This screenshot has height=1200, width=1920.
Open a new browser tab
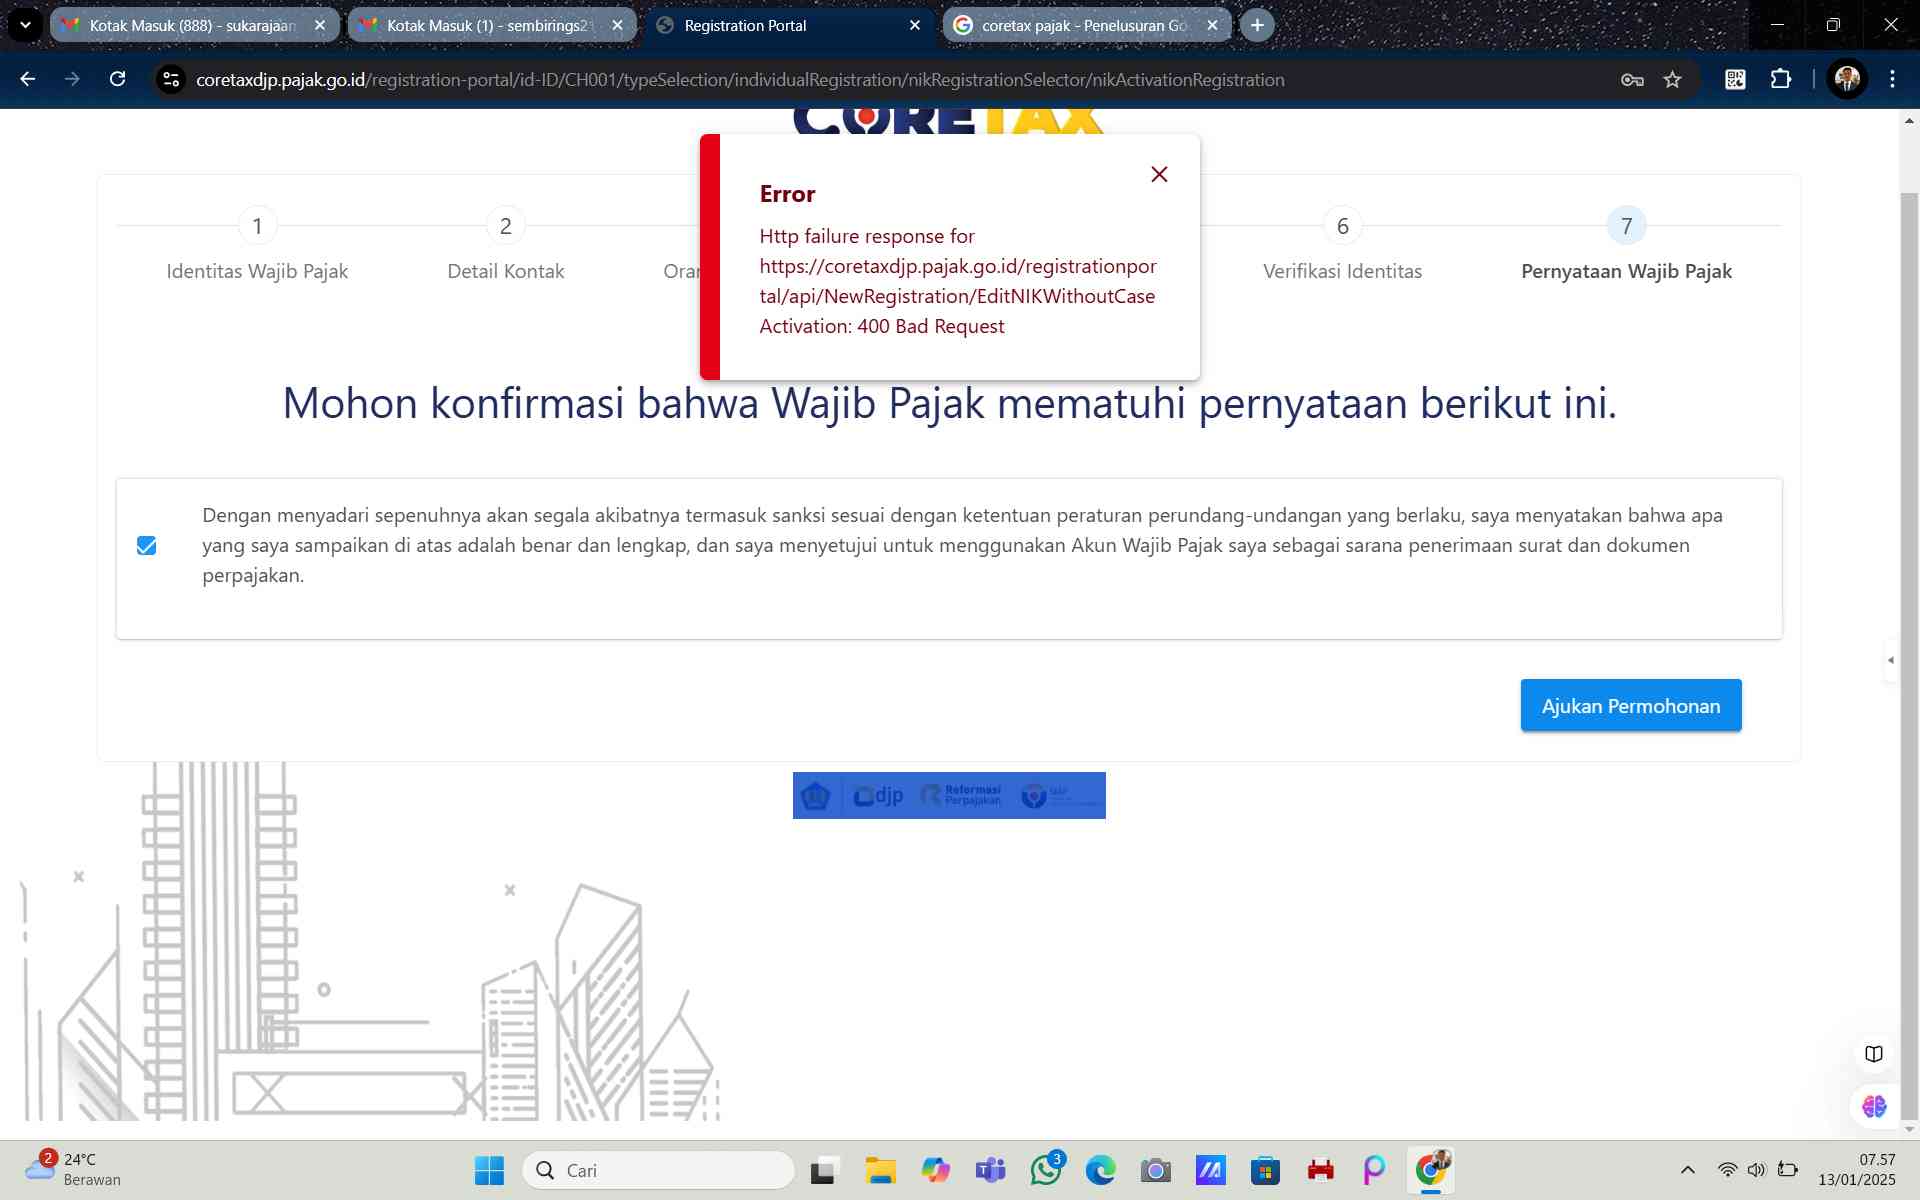pyautogui.click(x=1257, y=26)
